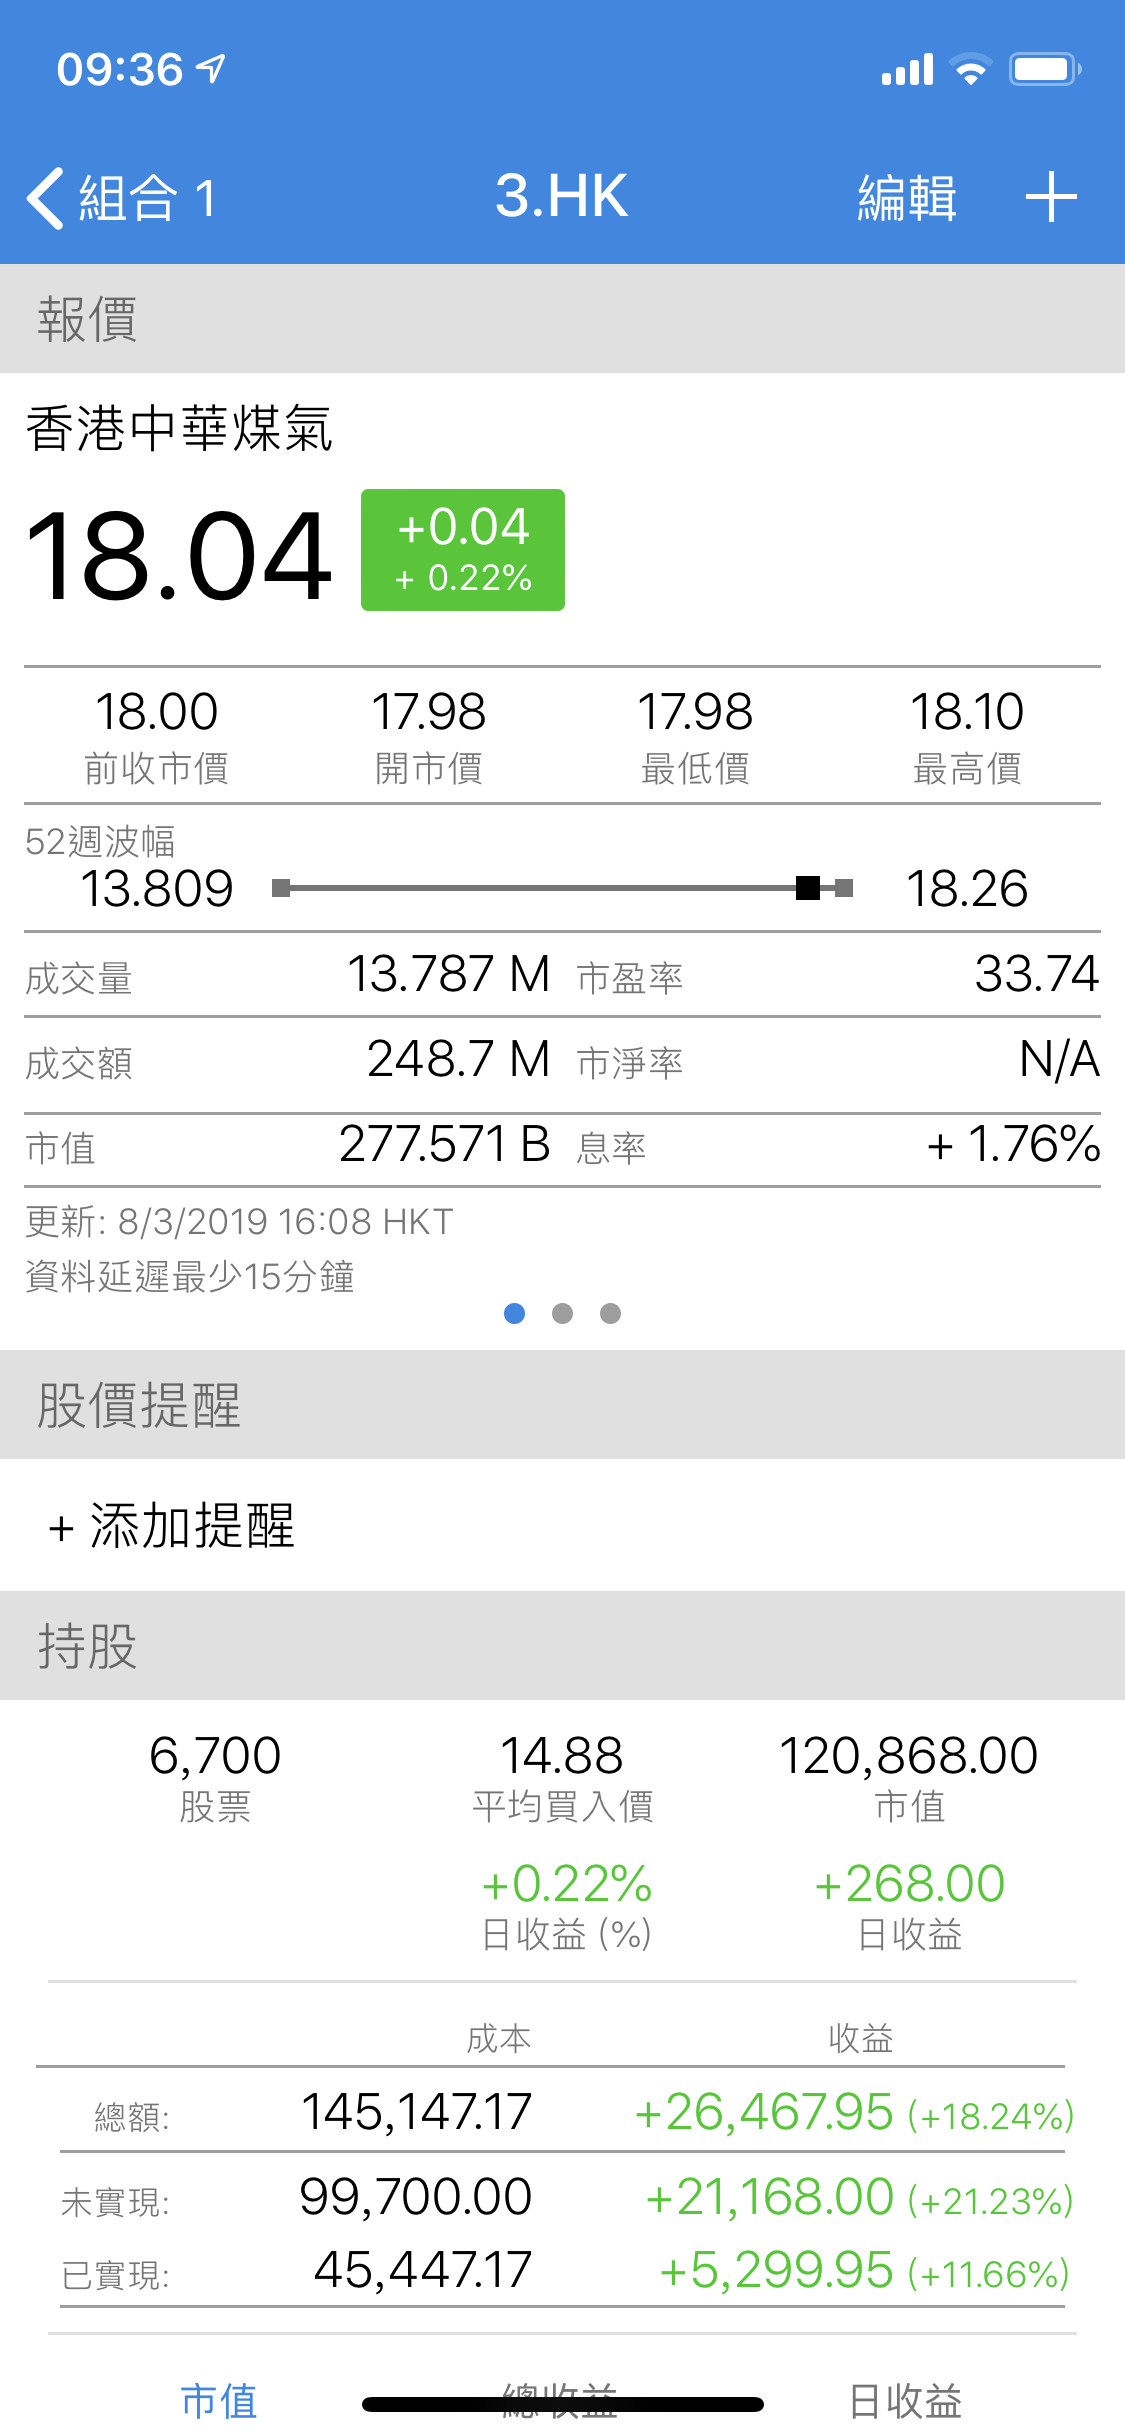Tap the cellular signal bars icon
The width and height of the screenshot is (1125, 2436).
click(x=907, y=70)
